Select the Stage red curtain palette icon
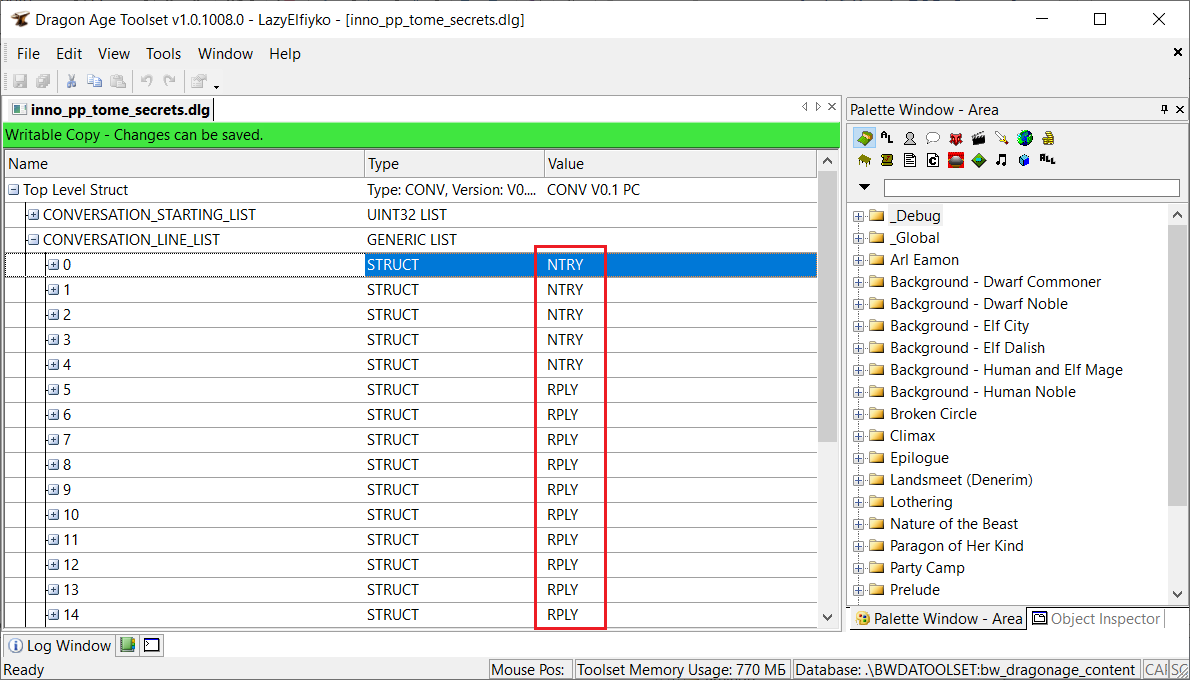 click(x=956, y=160)
